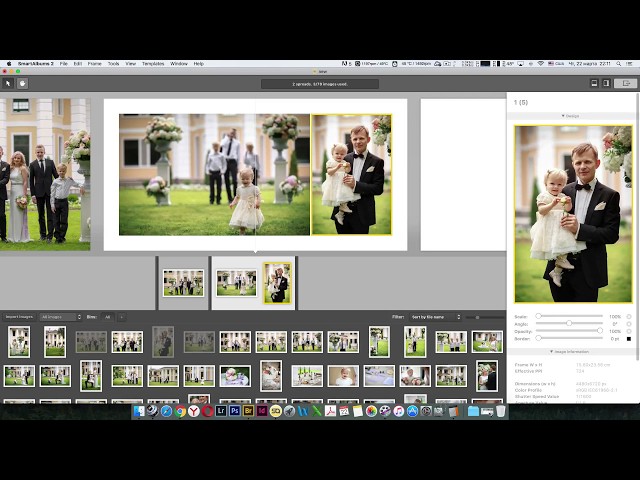Click the export button in the top-right toolbar

pyautogui.click(x=626, y=83)
